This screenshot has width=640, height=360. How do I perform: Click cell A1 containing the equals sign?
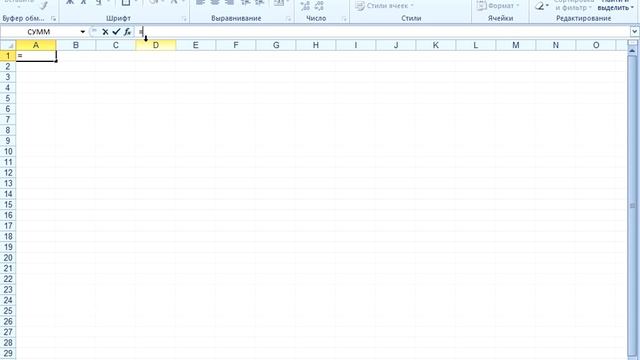click(x=36, y=56)
